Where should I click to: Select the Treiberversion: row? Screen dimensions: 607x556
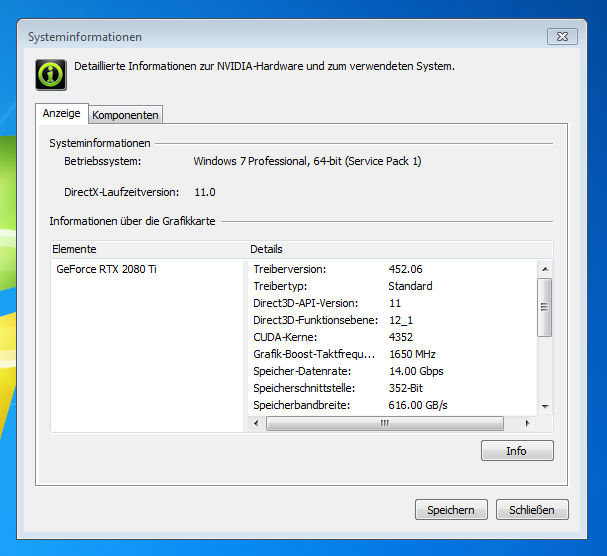click(x=392, y=269)
